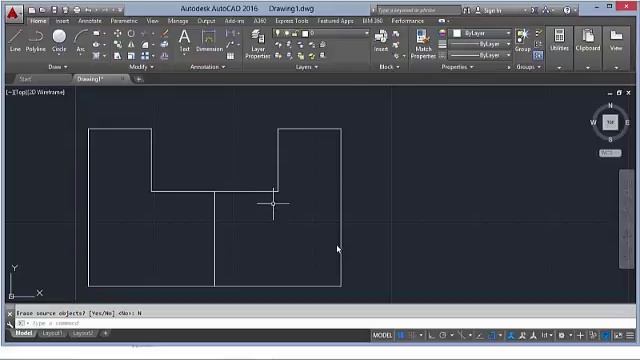Open the ByLayer lineweight dropdown
The width and height of the screenshot is (640, 360).
pyautogui.click(x=481, y=44)
